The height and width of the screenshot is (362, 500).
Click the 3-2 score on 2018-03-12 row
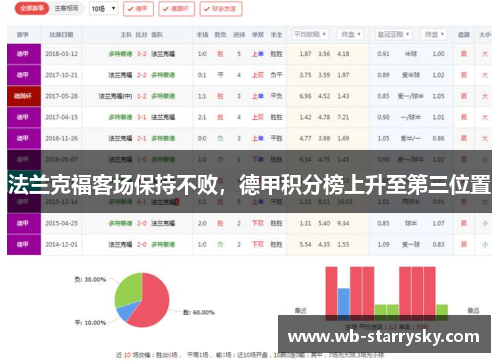[142, 54]
